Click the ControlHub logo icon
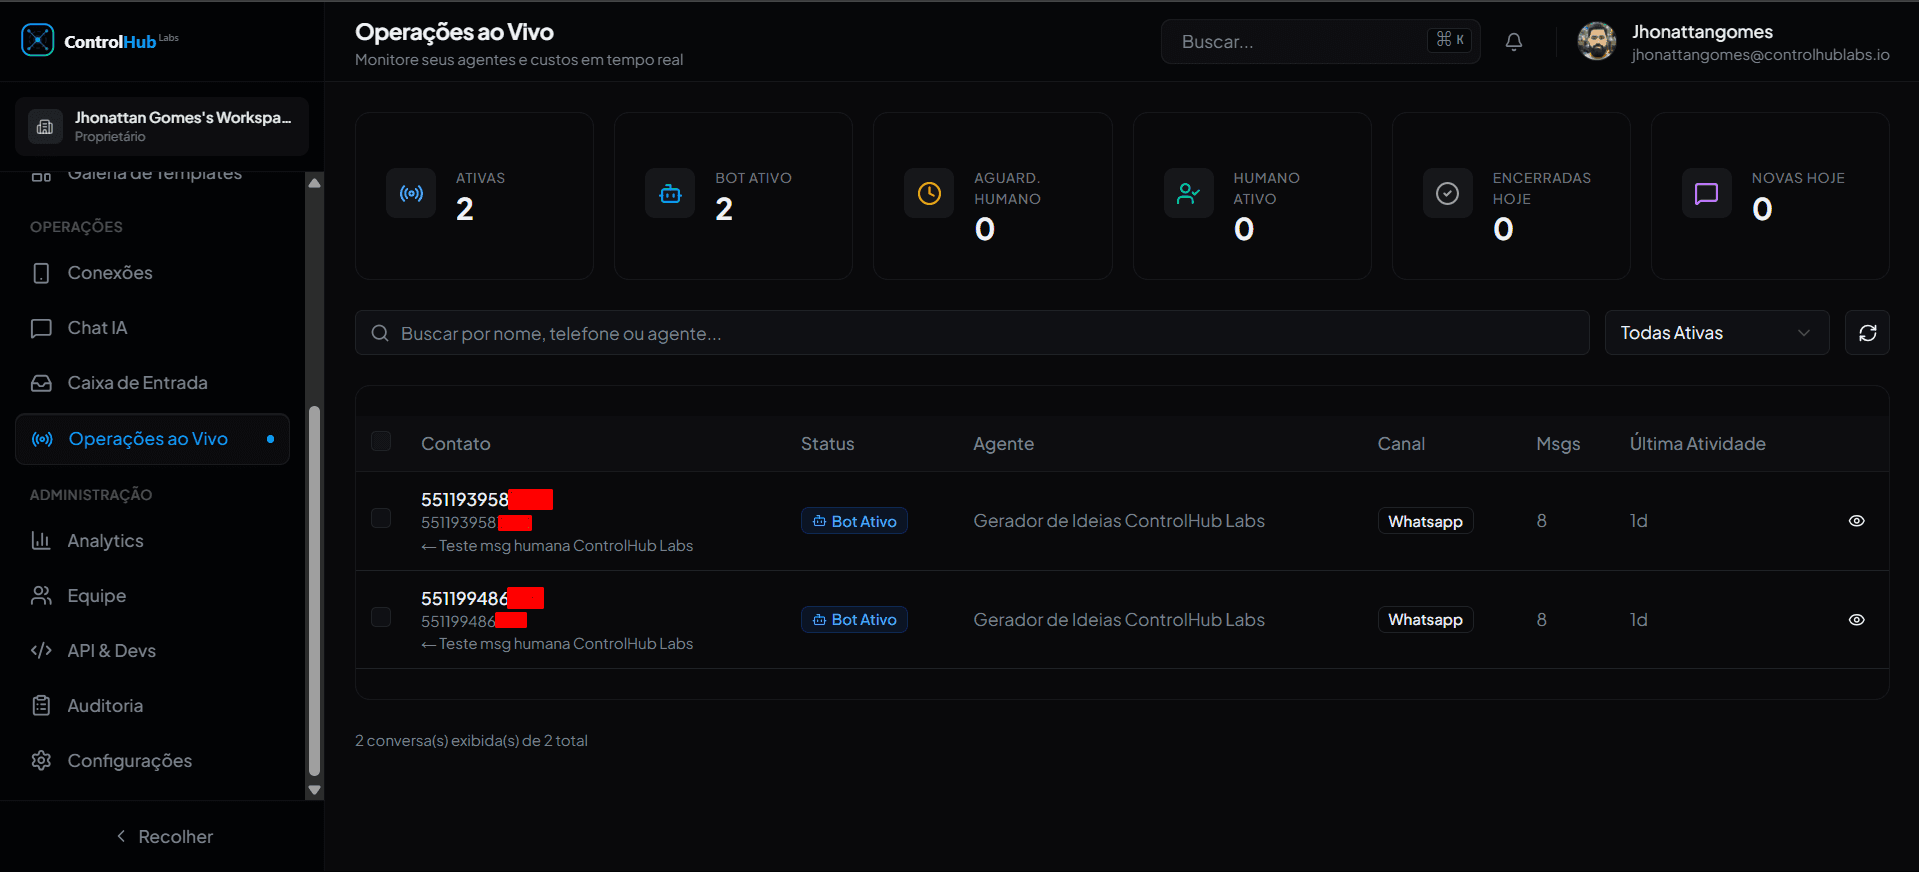The image size is (1919, 872). tap(38, 40)
